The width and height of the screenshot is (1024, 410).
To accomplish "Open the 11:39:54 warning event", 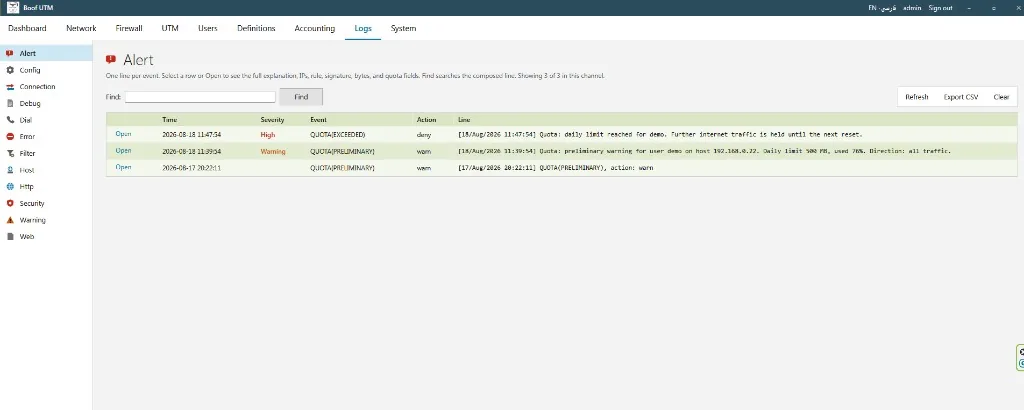I will click(123, 151).
